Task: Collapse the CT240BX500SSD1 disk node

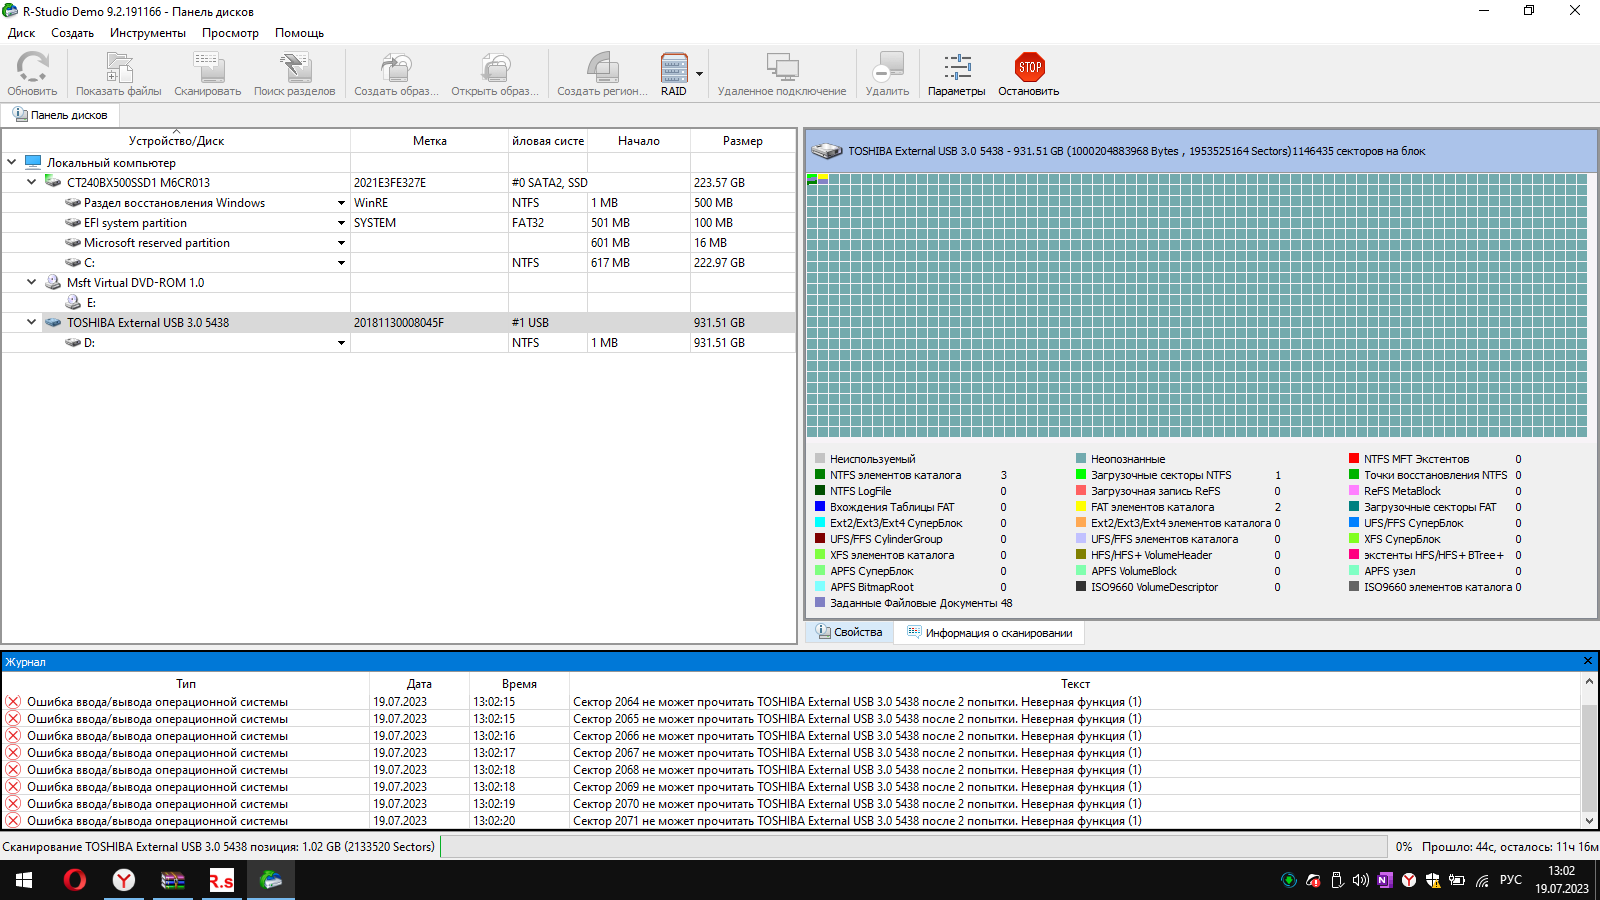Action: (31, 182)
